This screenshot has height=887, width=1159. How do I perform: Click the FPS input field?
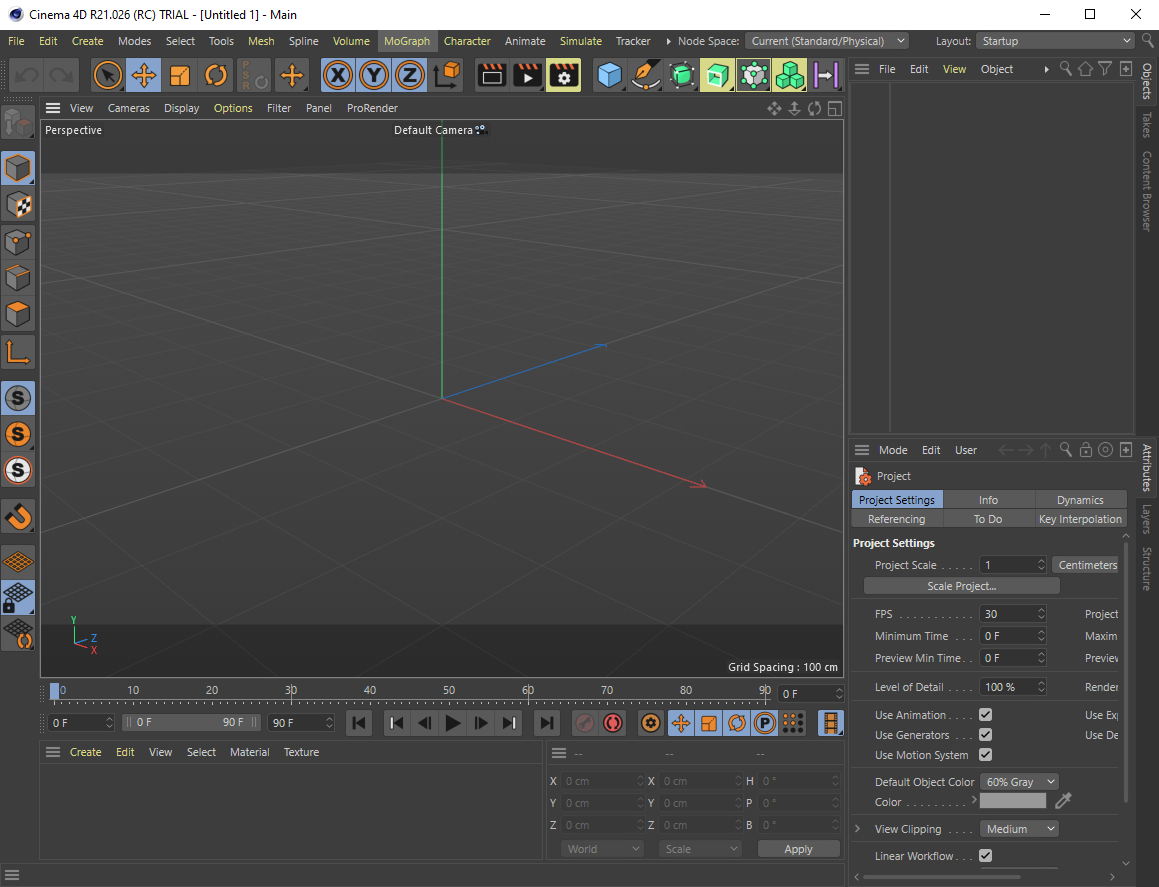1012,614
